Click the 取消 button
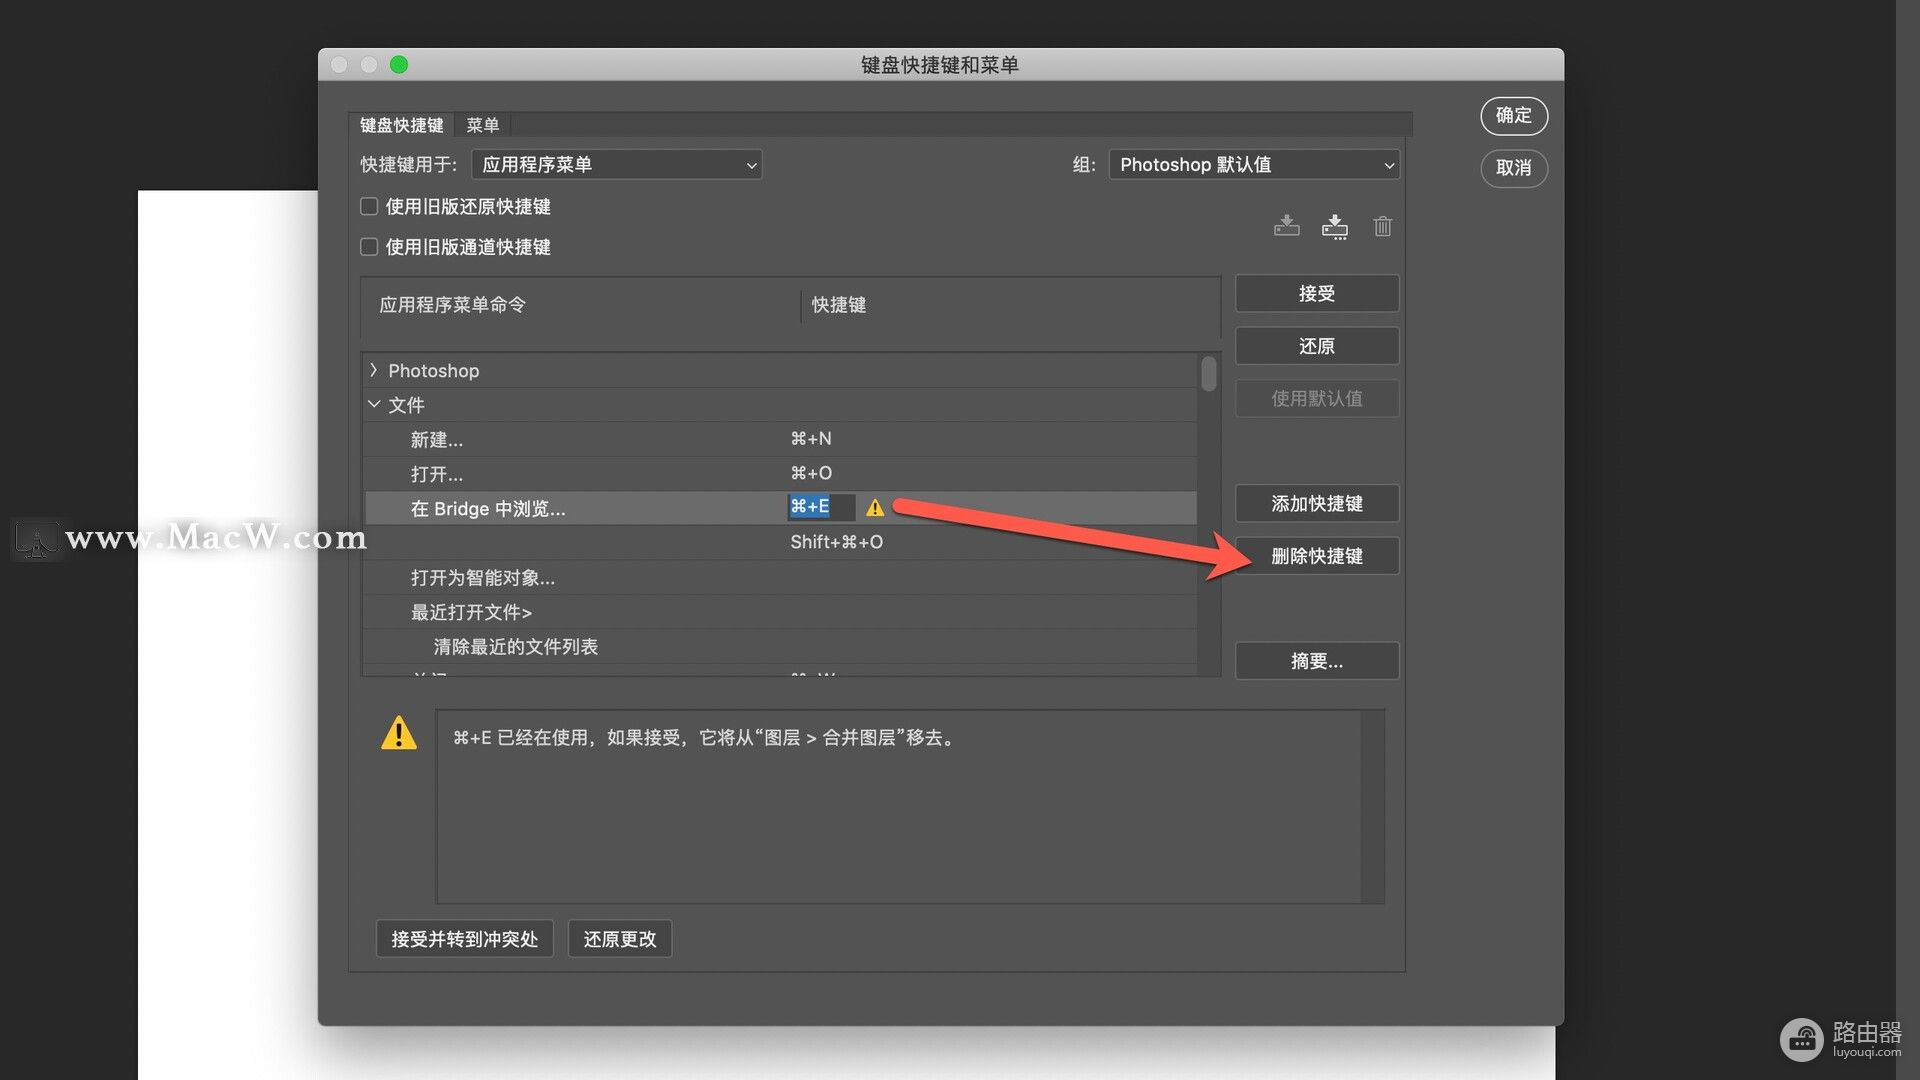The width and height of the screenshot is (1920, 1080). (x=1514, y=167)
